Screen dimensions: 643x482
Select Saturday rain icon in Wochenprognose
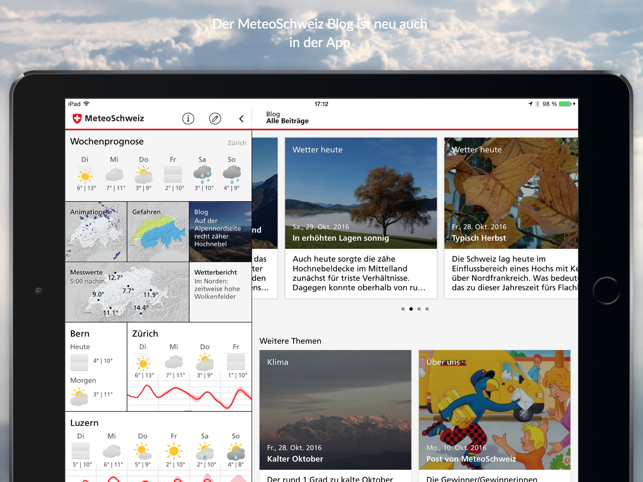202,175
